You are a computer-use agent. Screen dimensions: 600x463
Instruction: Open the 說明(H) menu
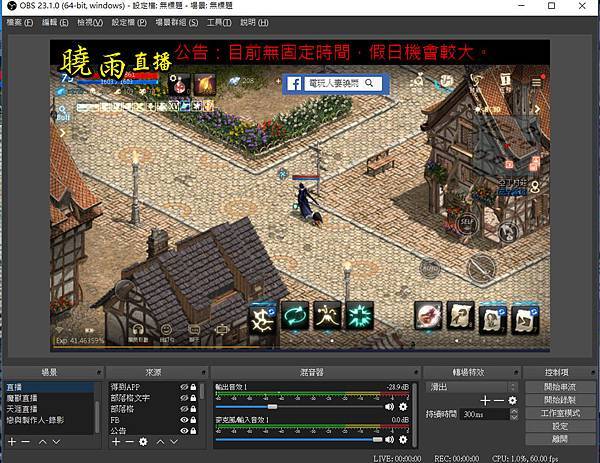254,23
